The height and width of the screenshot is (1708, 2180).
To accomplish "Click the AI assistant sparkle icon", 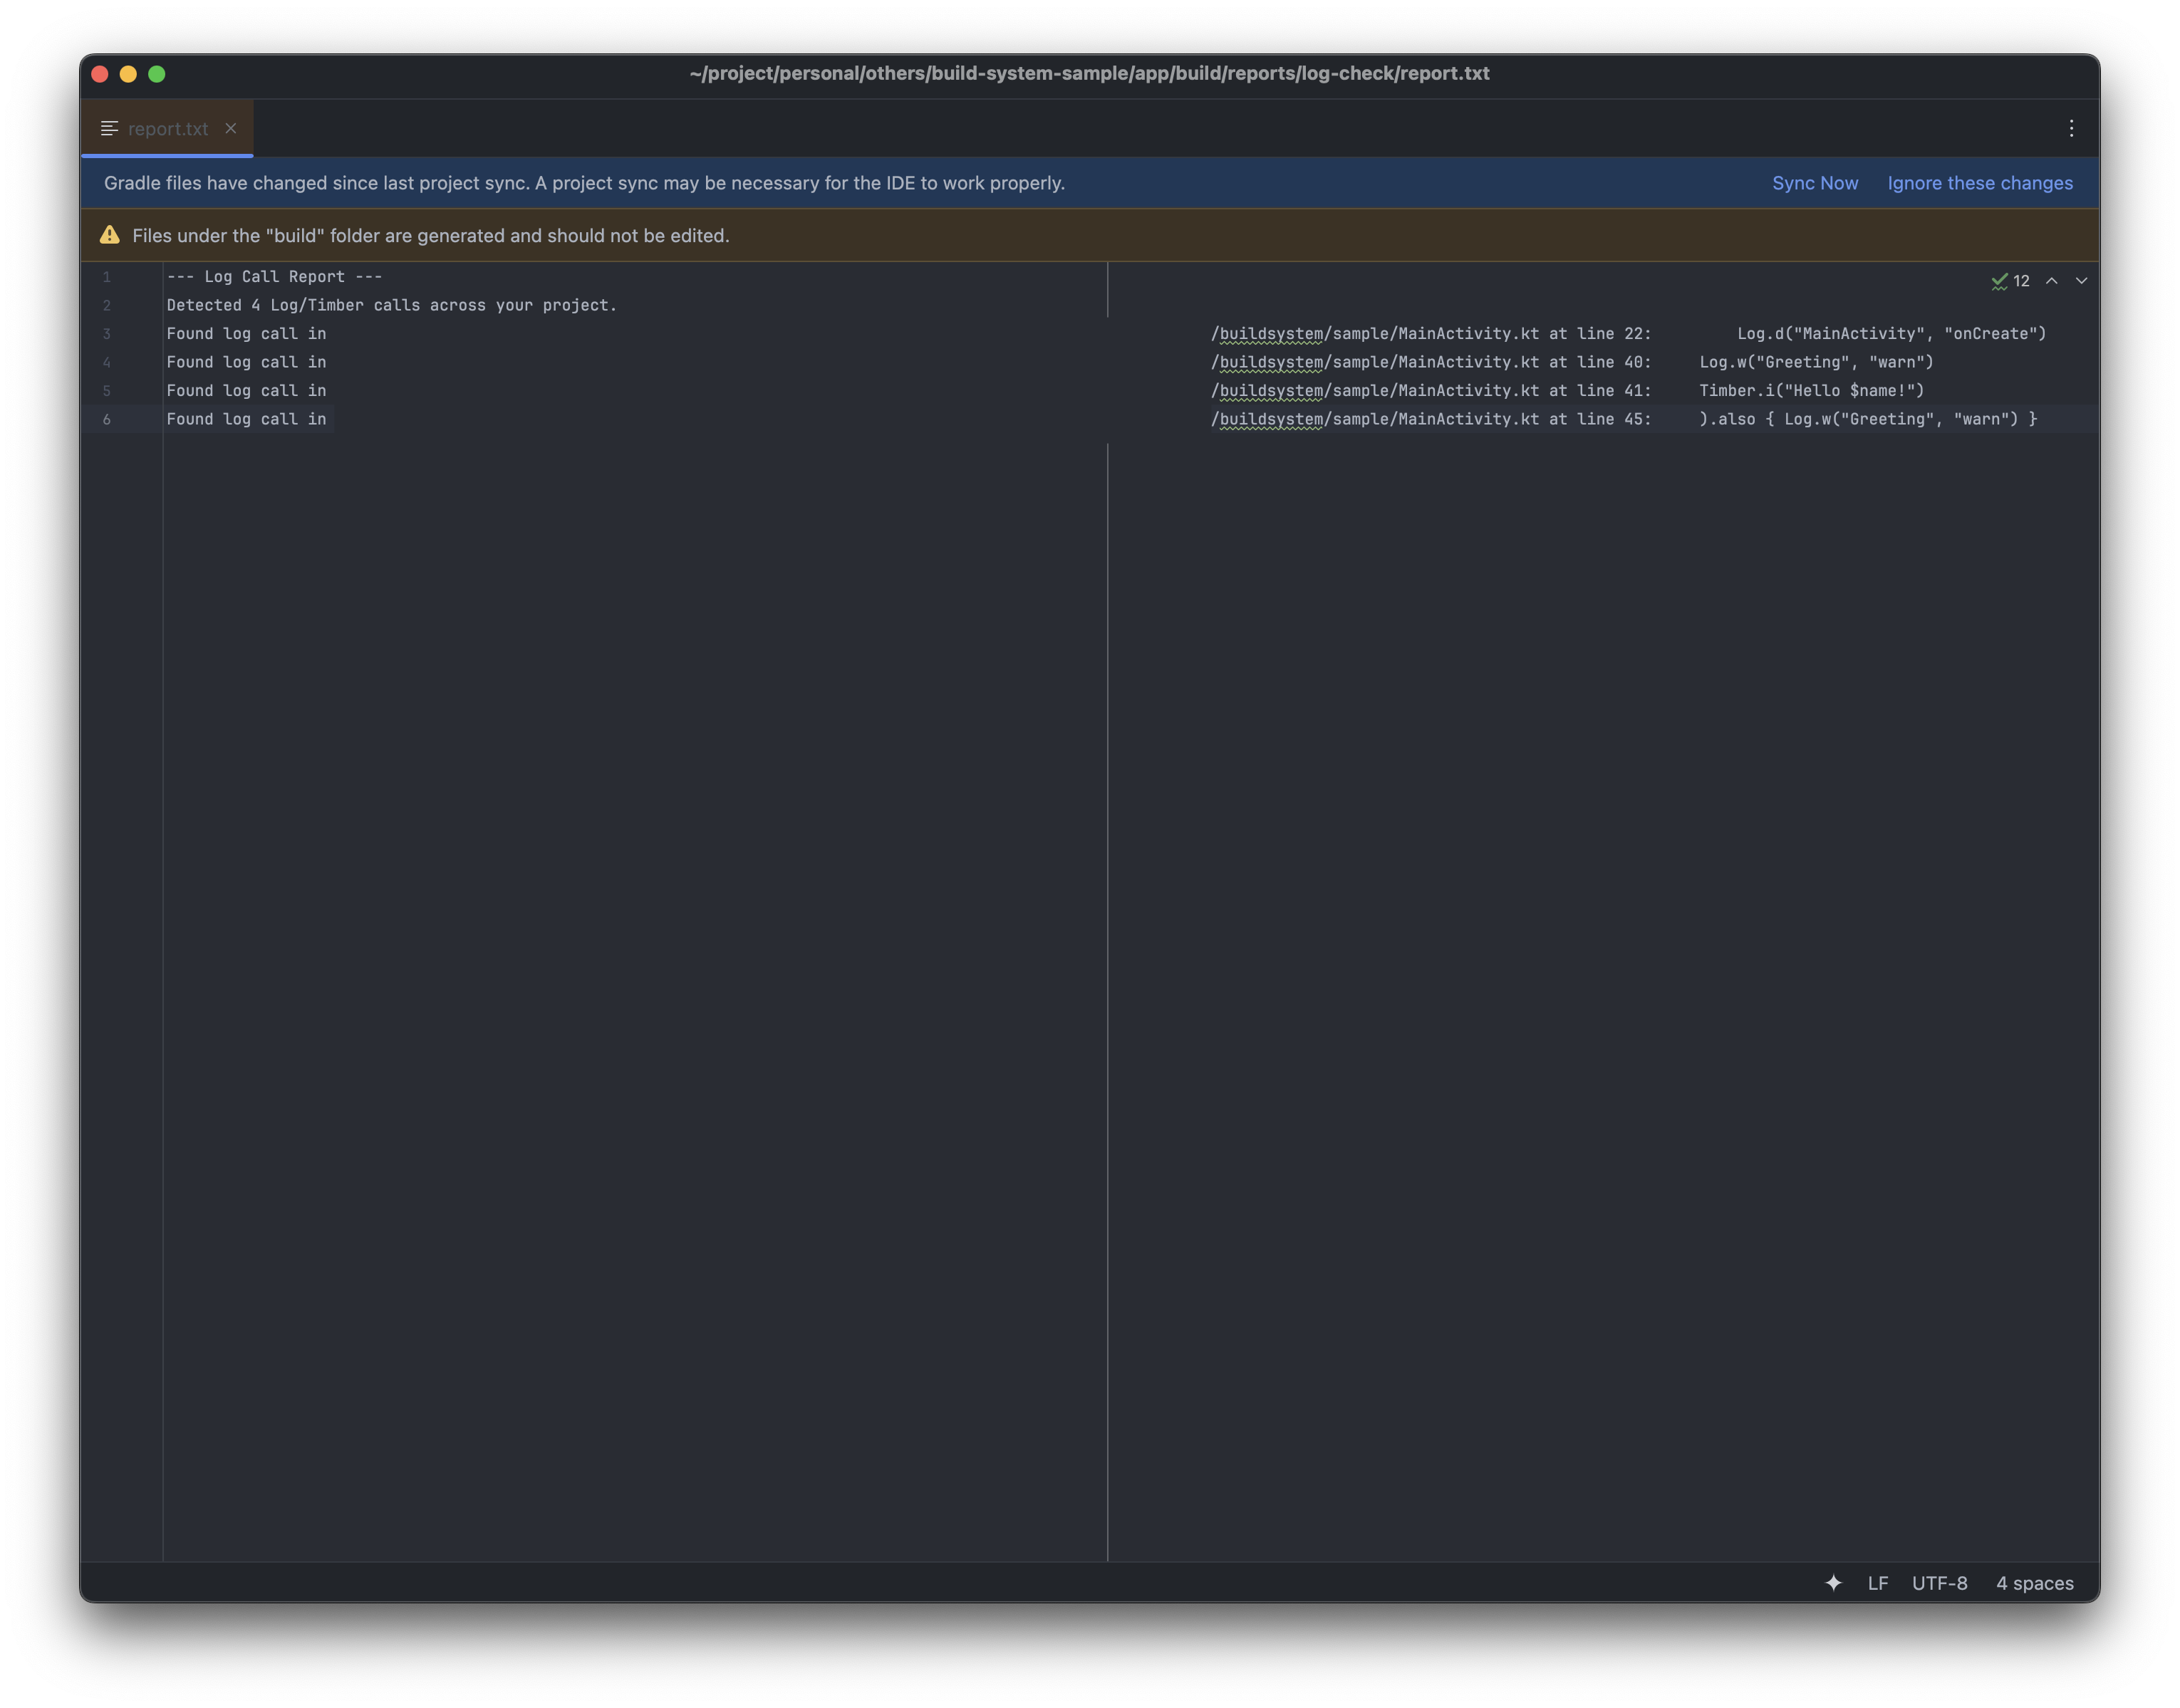I will click(1833, 1582).
